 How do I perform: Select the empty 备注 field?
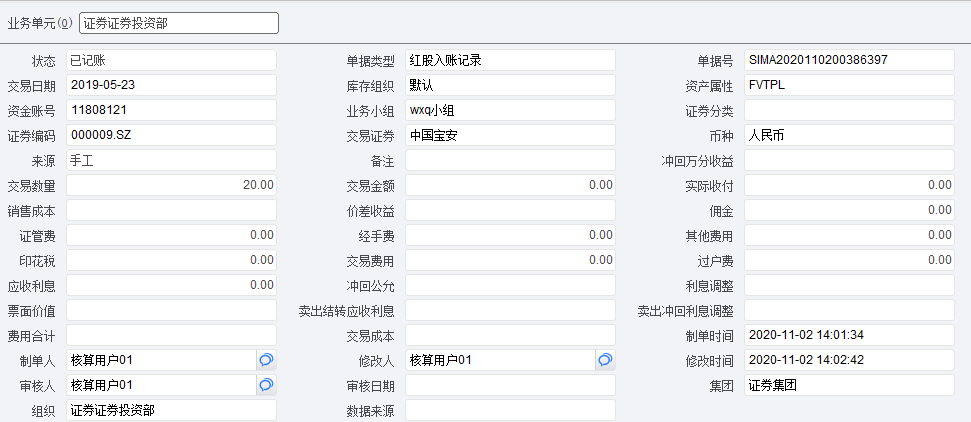(x=509, y=160)
